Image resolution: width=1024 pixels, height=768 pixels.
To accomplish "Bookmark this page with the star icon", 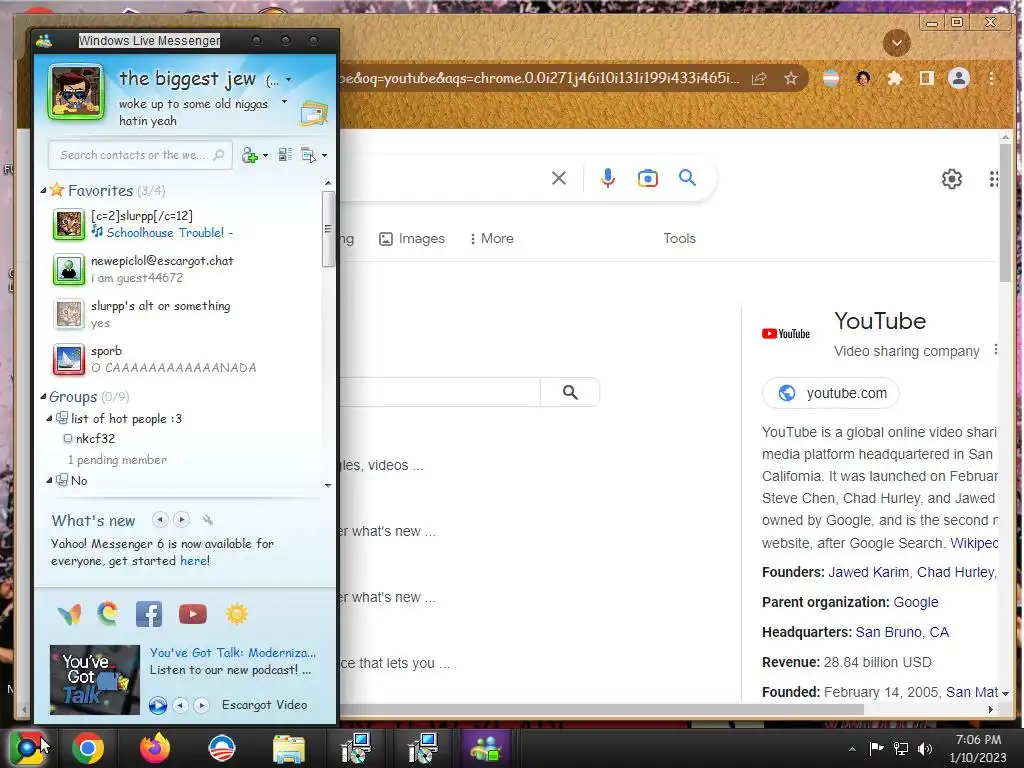I will (x=791, y=79).
